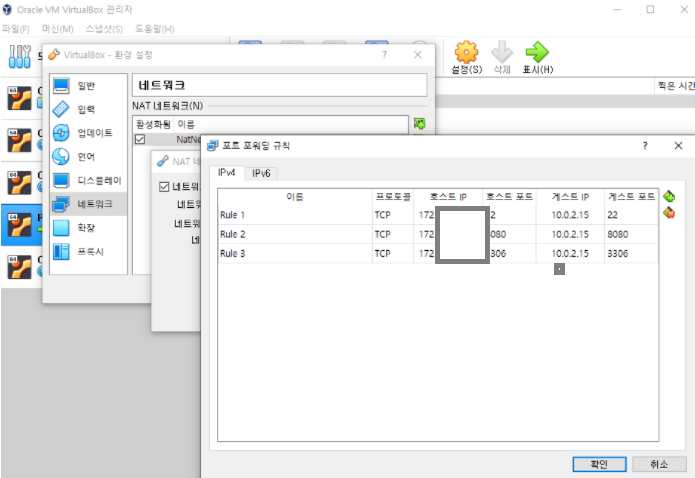The image size is (695, 478).
Task: Select 디스플레이 (Display) preferences category
Action: point(89,180)
